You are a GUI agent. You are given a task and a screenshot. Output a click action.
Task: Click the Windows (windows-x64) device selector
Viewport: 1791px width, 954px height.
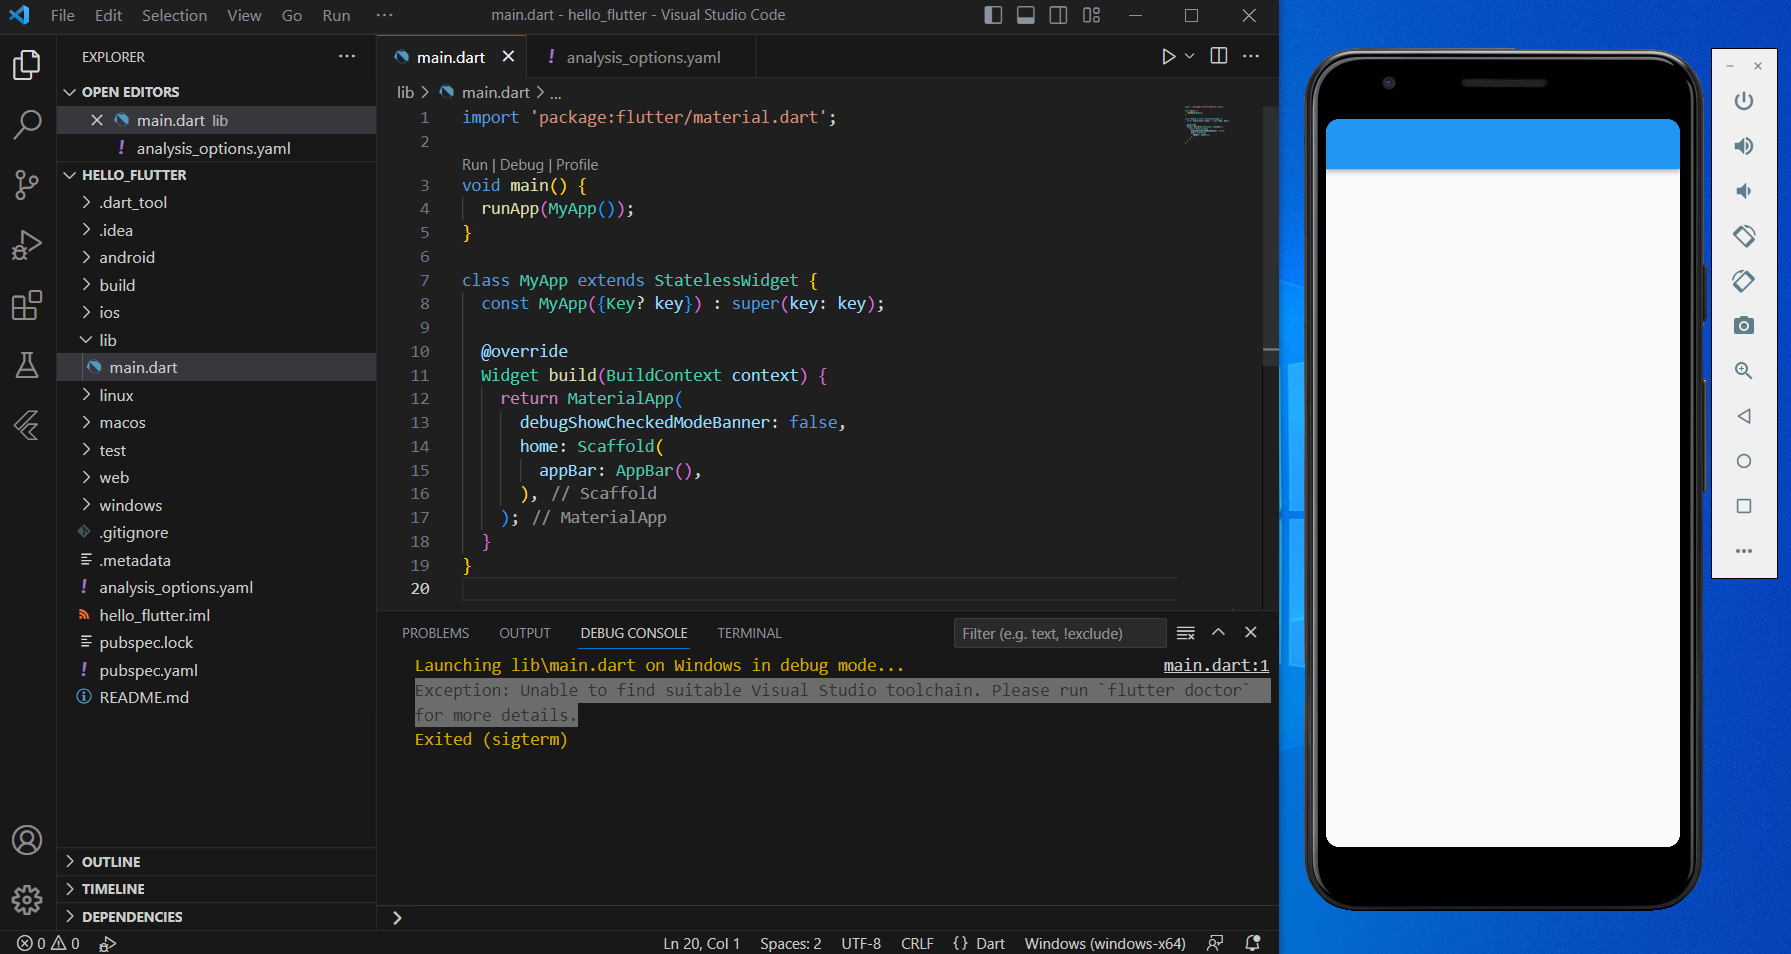click(x=1105, y=943)
